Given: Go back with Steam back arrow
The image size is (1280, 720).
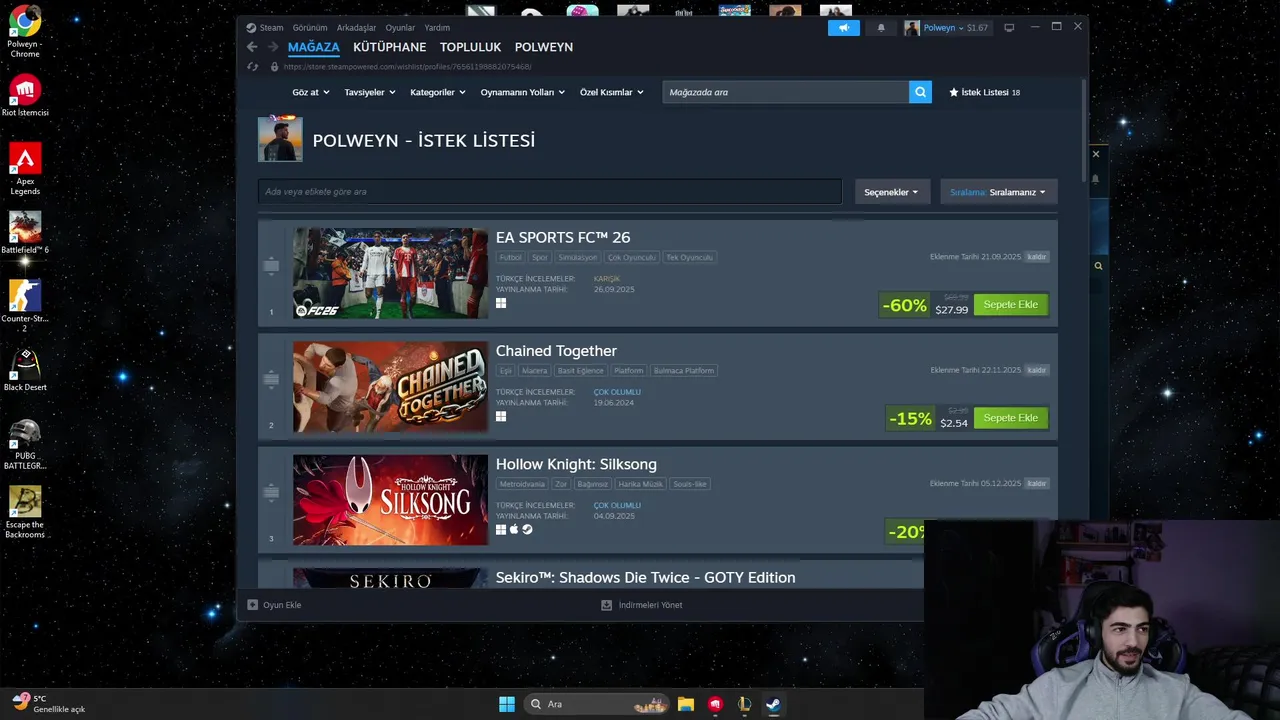Looking at the screenshot, I should click(x=252, y=47).
